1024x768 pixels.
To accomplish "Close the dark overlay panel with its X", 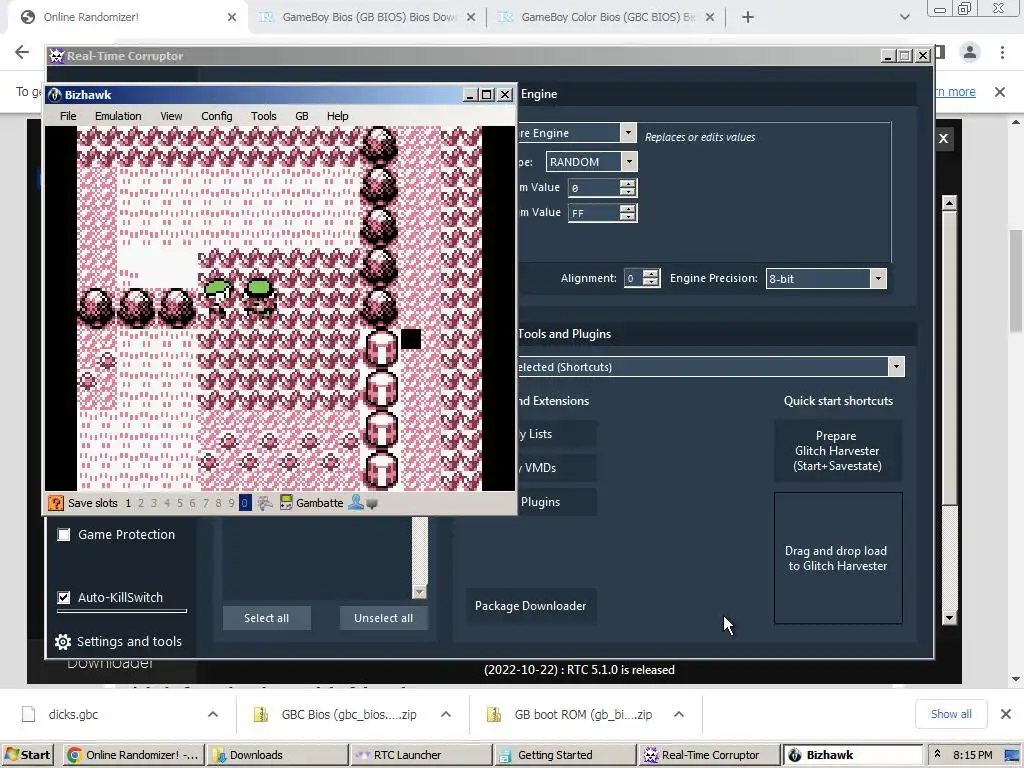I will tap(943, 138).
